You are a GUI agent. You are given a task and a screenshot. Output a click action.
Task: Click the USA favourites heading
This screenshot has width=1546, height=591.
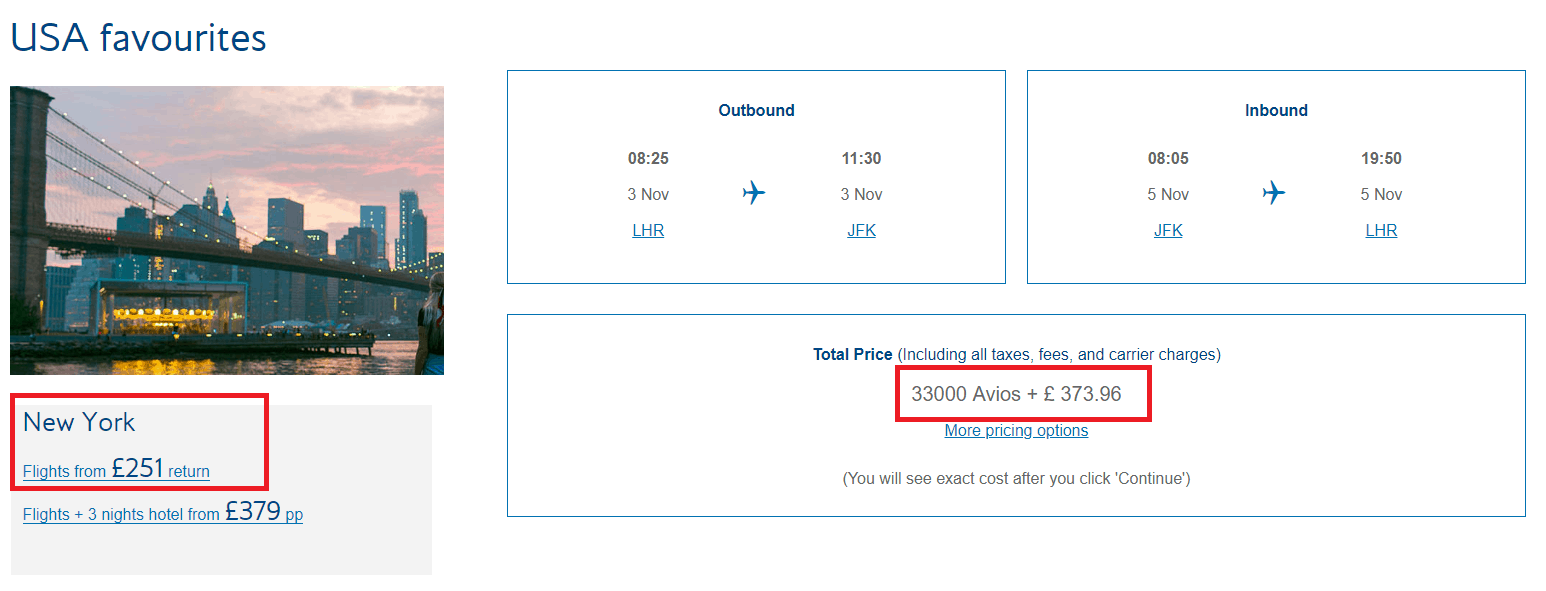[x=137, y=37]
